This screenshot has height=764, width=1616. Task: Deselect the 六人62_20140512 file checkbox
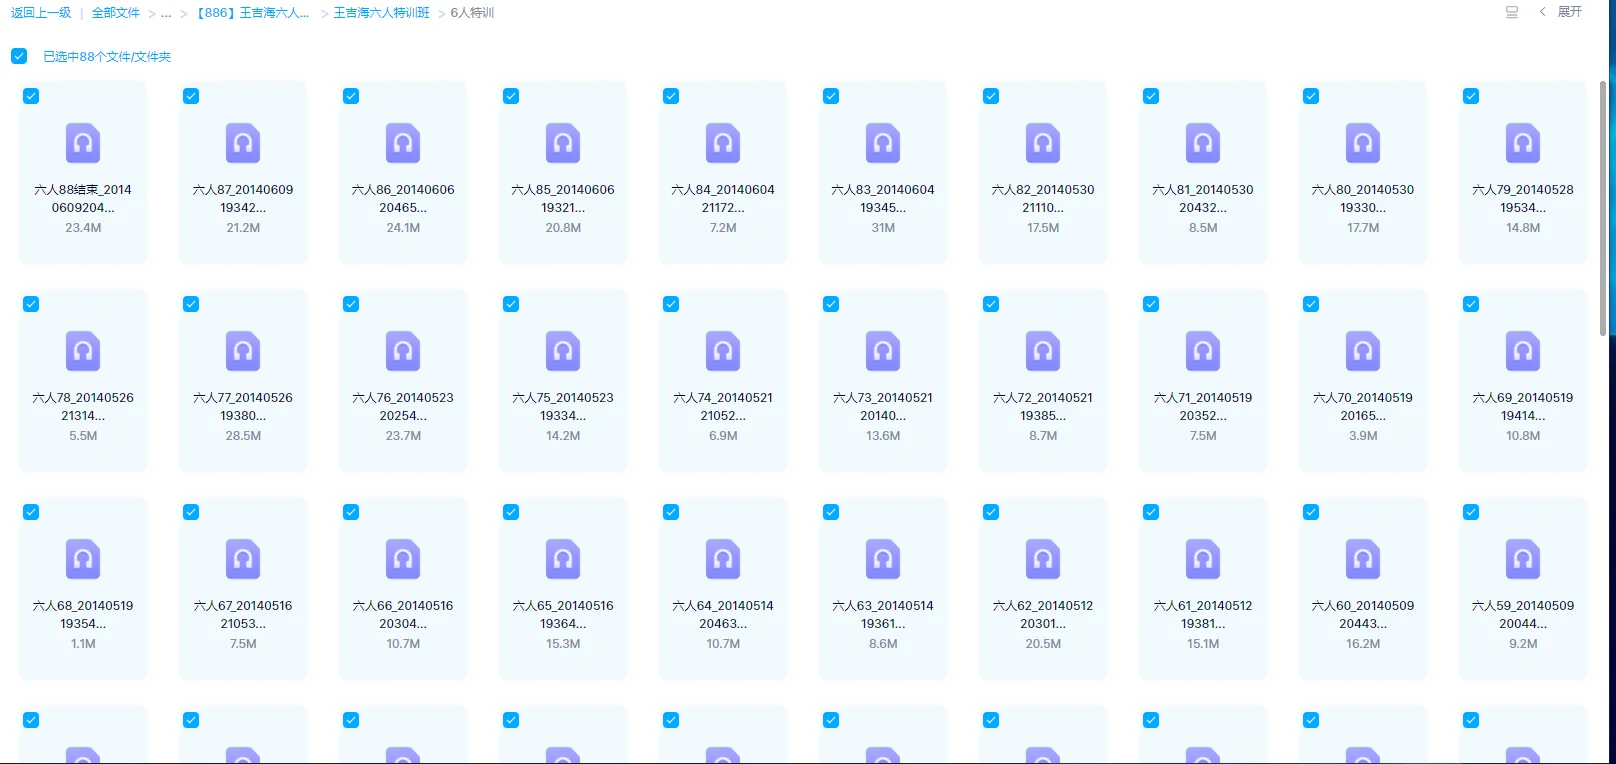[x=991, y=512]
